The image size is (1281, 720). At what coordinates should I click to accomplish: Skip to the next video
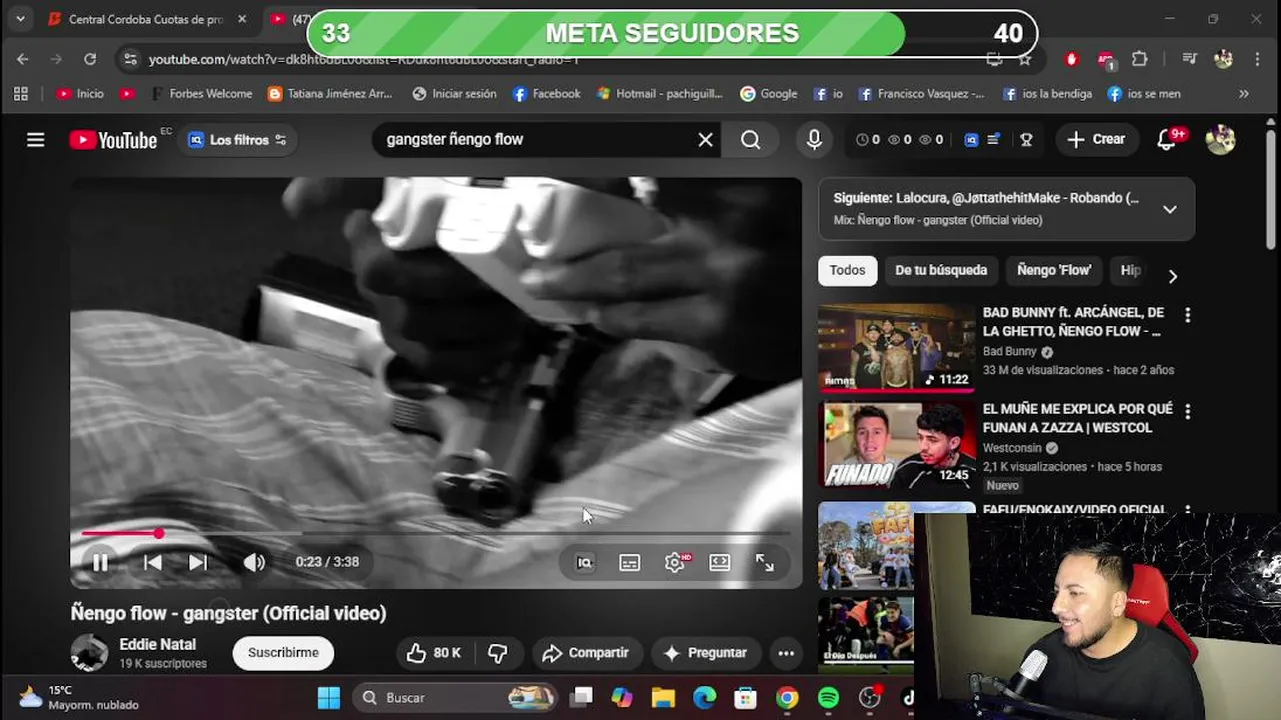click(x=198, y=562)
